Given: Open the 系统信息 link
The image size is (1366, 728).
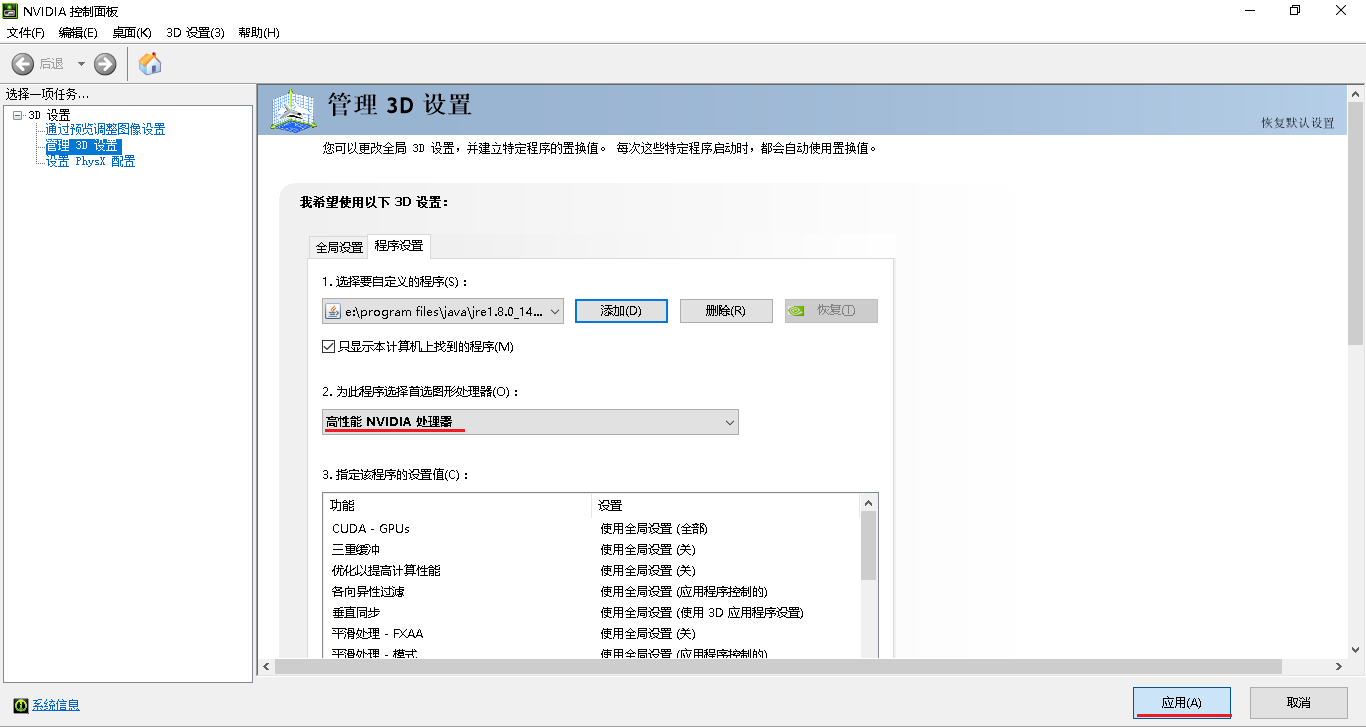Looking at the screenshot, I should 56,705.
